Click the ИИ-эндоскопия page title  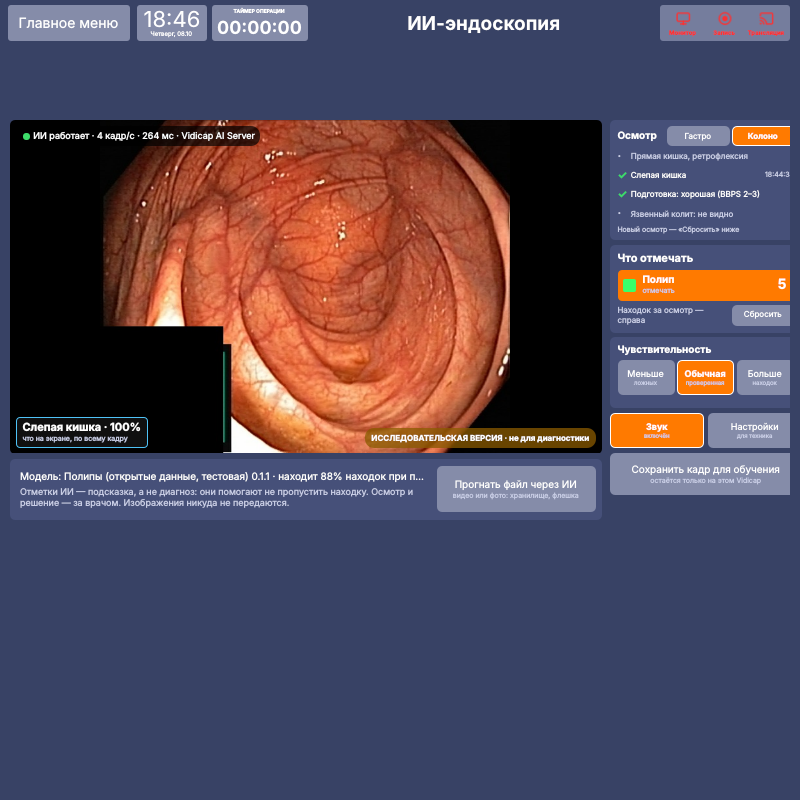(x=483, y=23)
